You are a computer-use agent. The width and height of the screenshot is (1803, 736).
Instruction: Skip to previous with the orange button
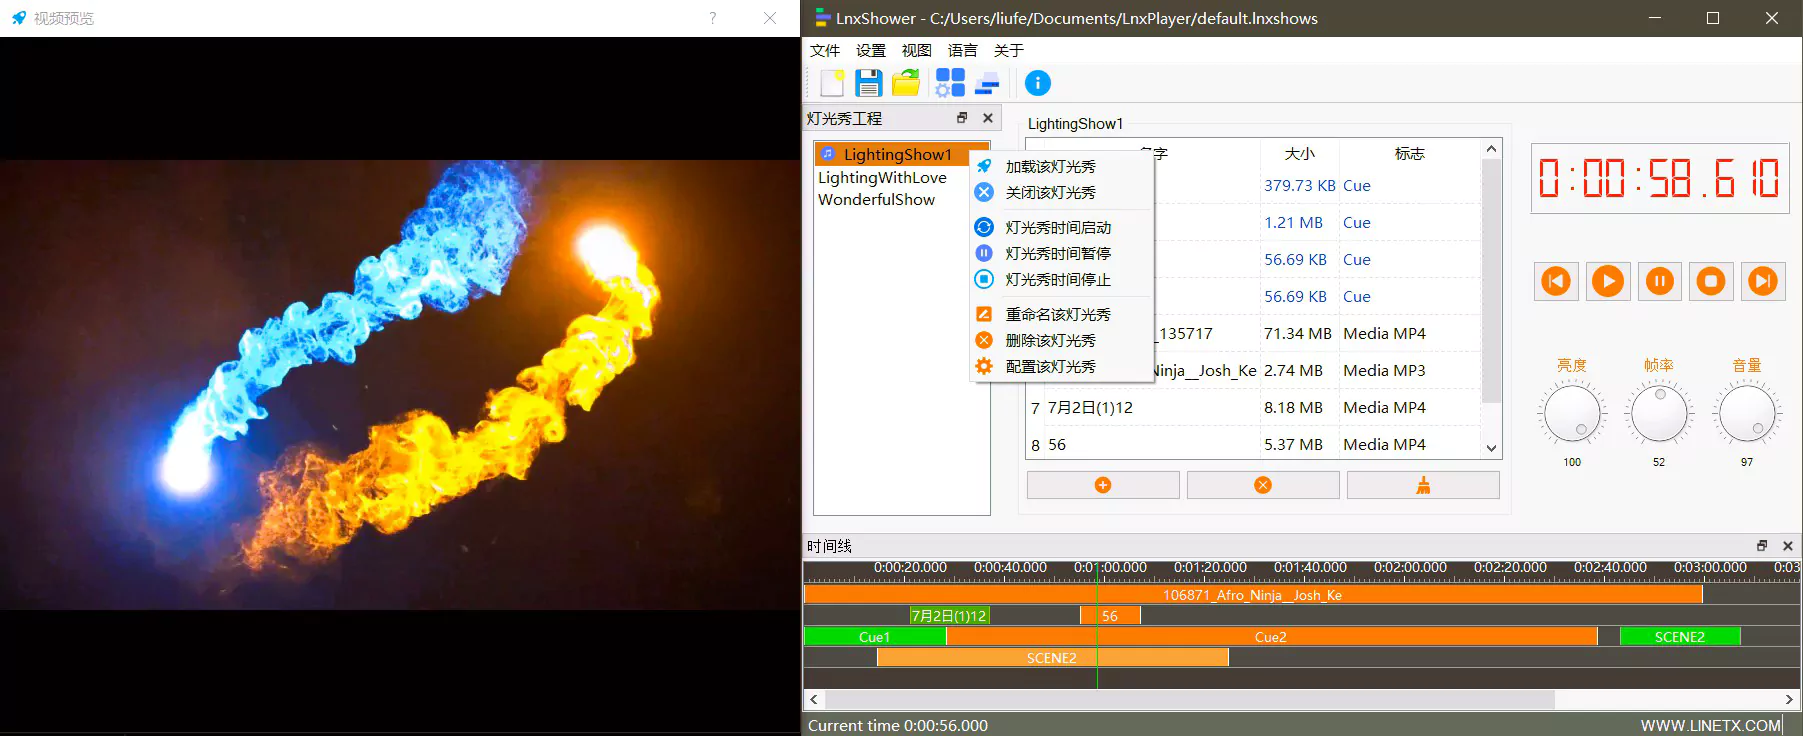click(1556, 281)
